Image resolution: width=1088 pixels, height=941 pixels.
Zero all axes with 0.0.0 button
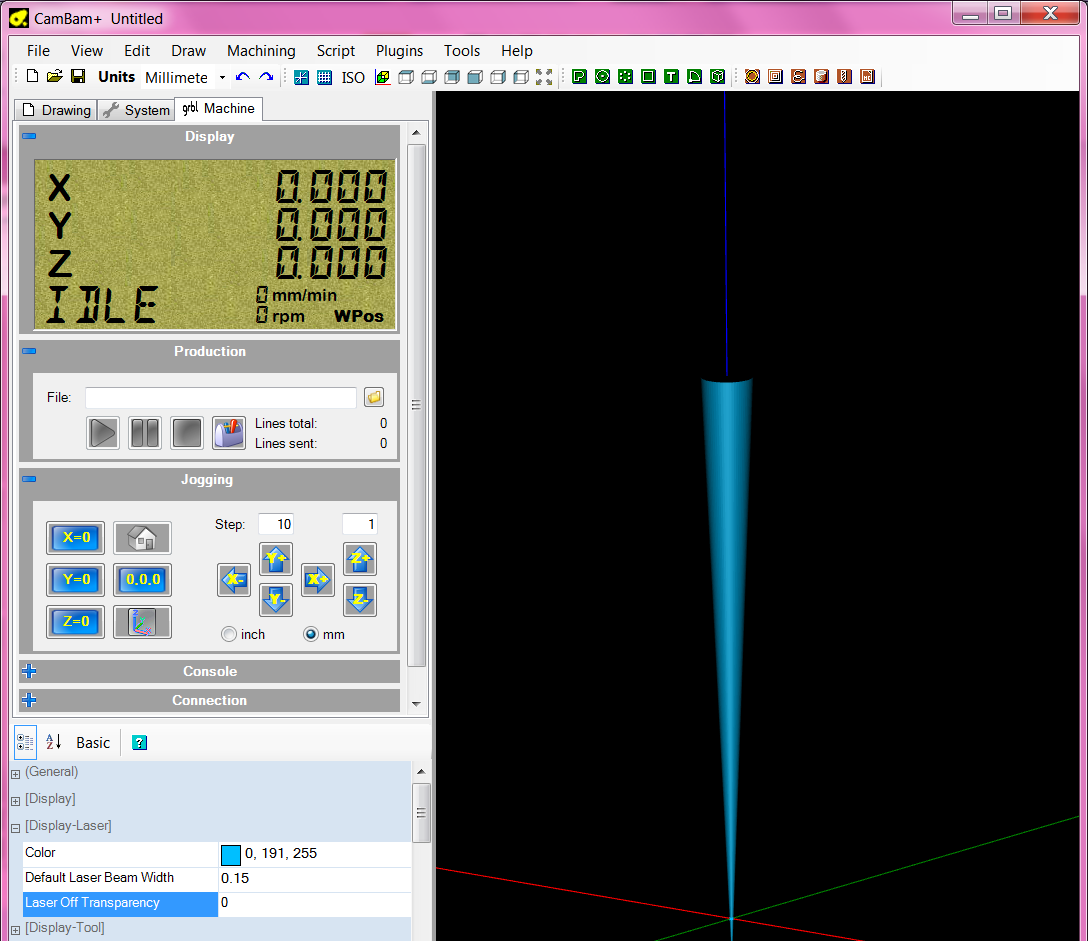tap(142, 579)
